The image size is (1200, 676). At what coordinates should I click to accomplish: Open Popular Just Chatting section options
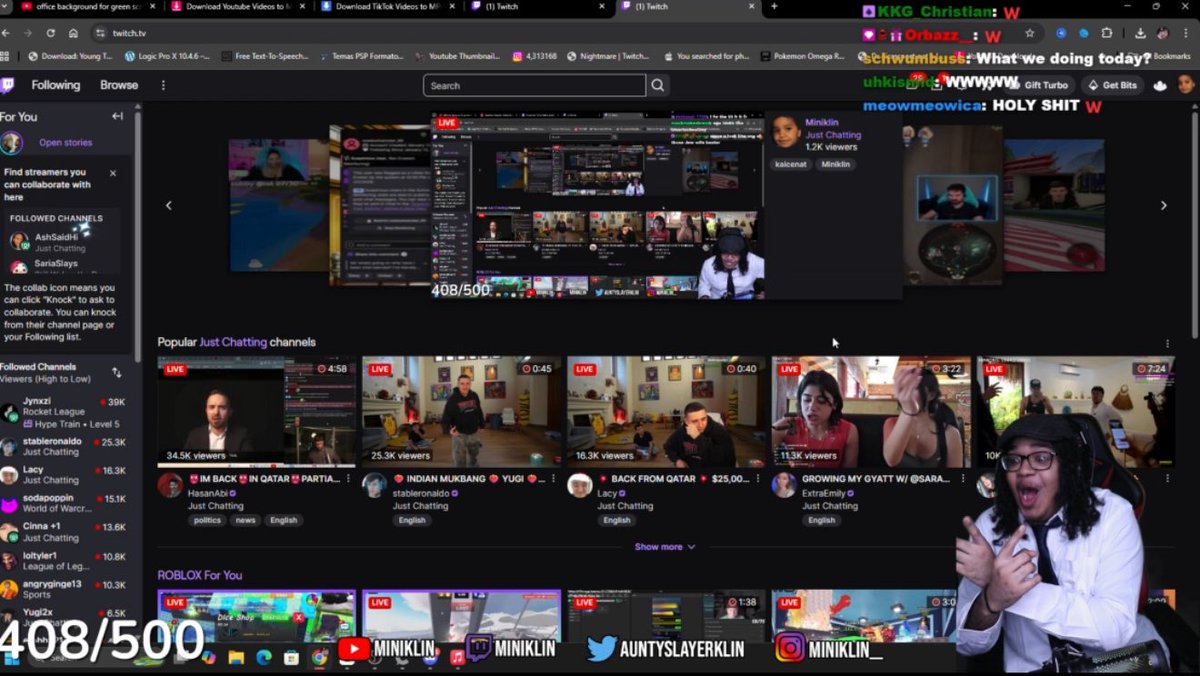tap(1167, 343)
